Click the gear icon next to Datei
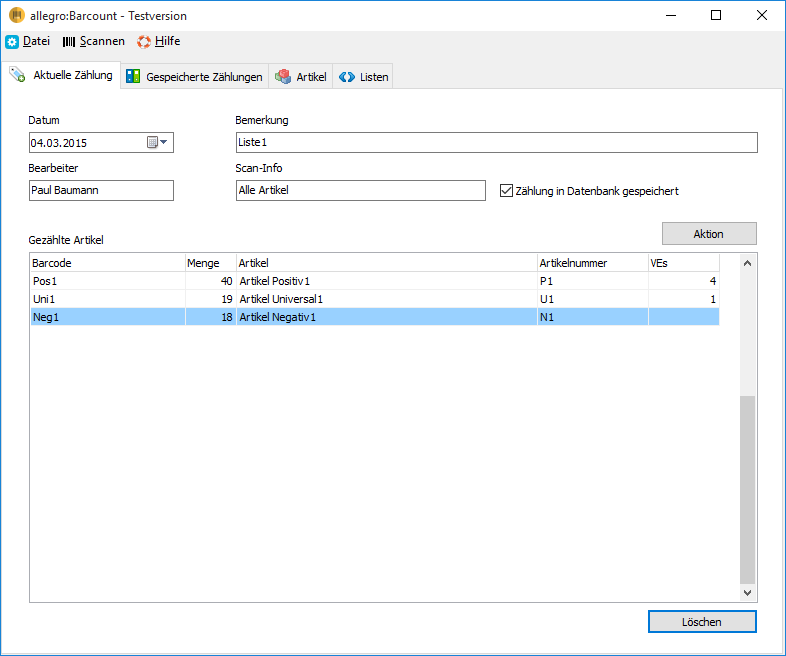Image resolution: width=786 pixels, height=656 pixels. [x=12, y=42]
